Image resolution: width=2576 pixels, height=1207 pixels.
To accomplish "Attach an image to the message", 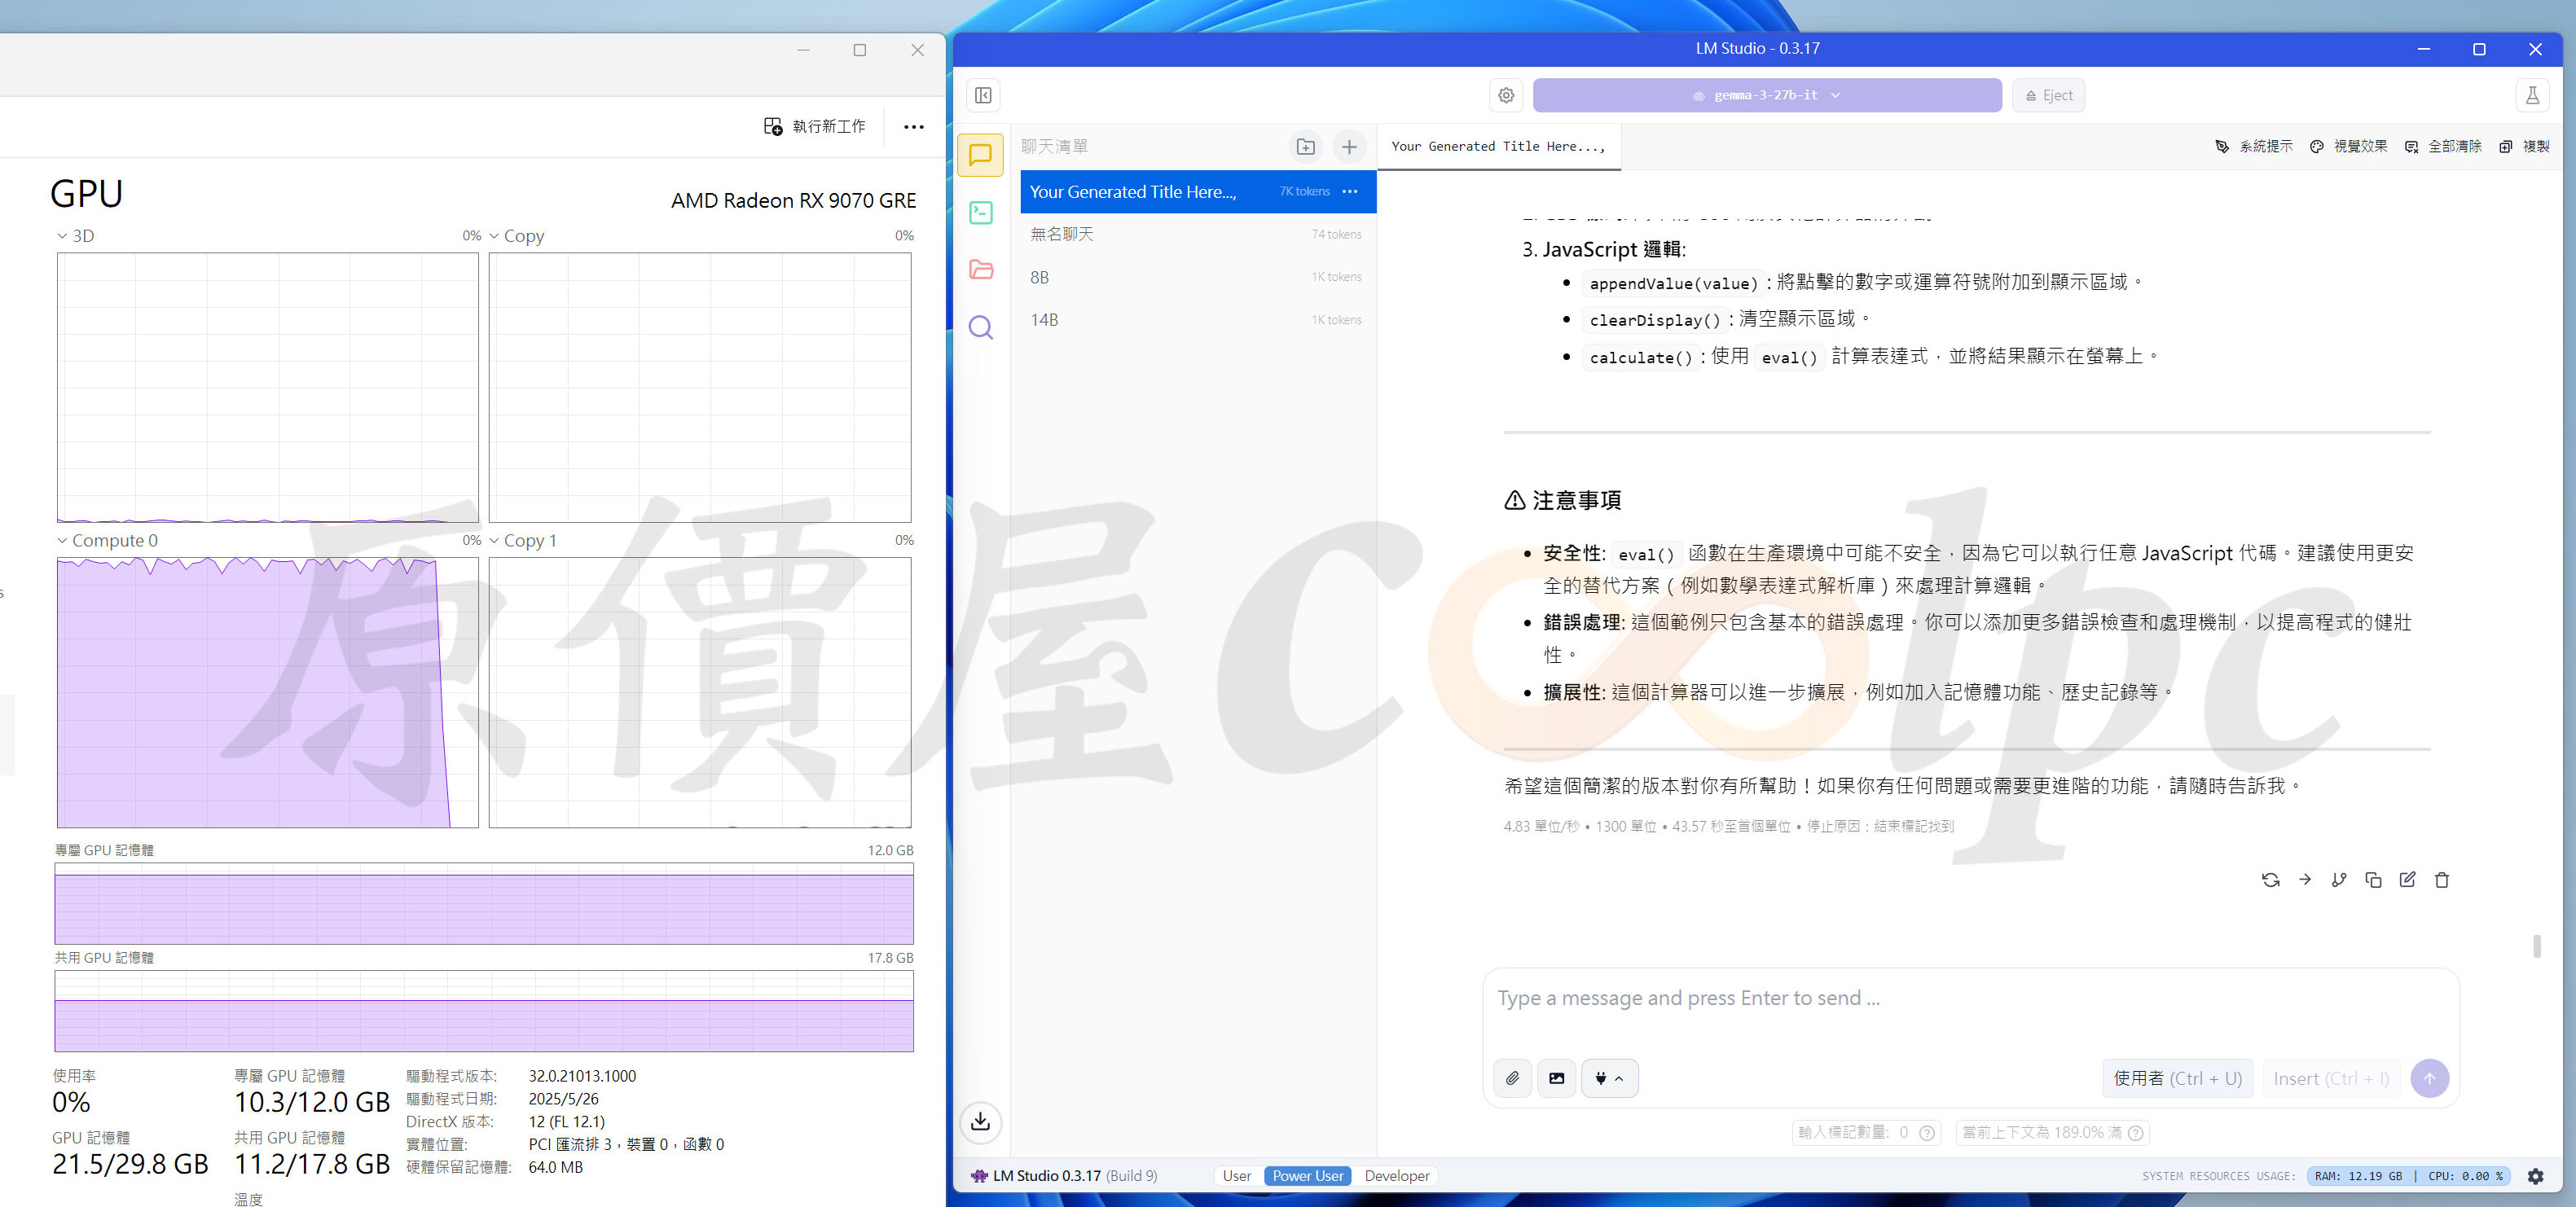I will click(1557, 1078).
